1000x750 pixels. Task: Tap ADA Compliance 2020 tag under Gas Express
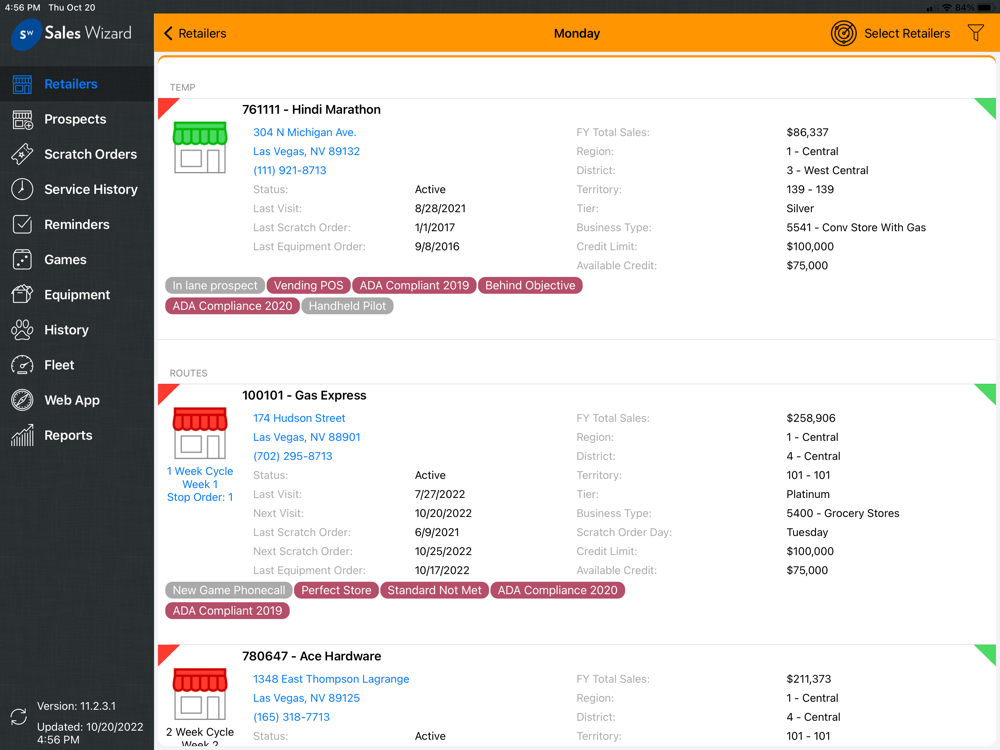(557, 591)
